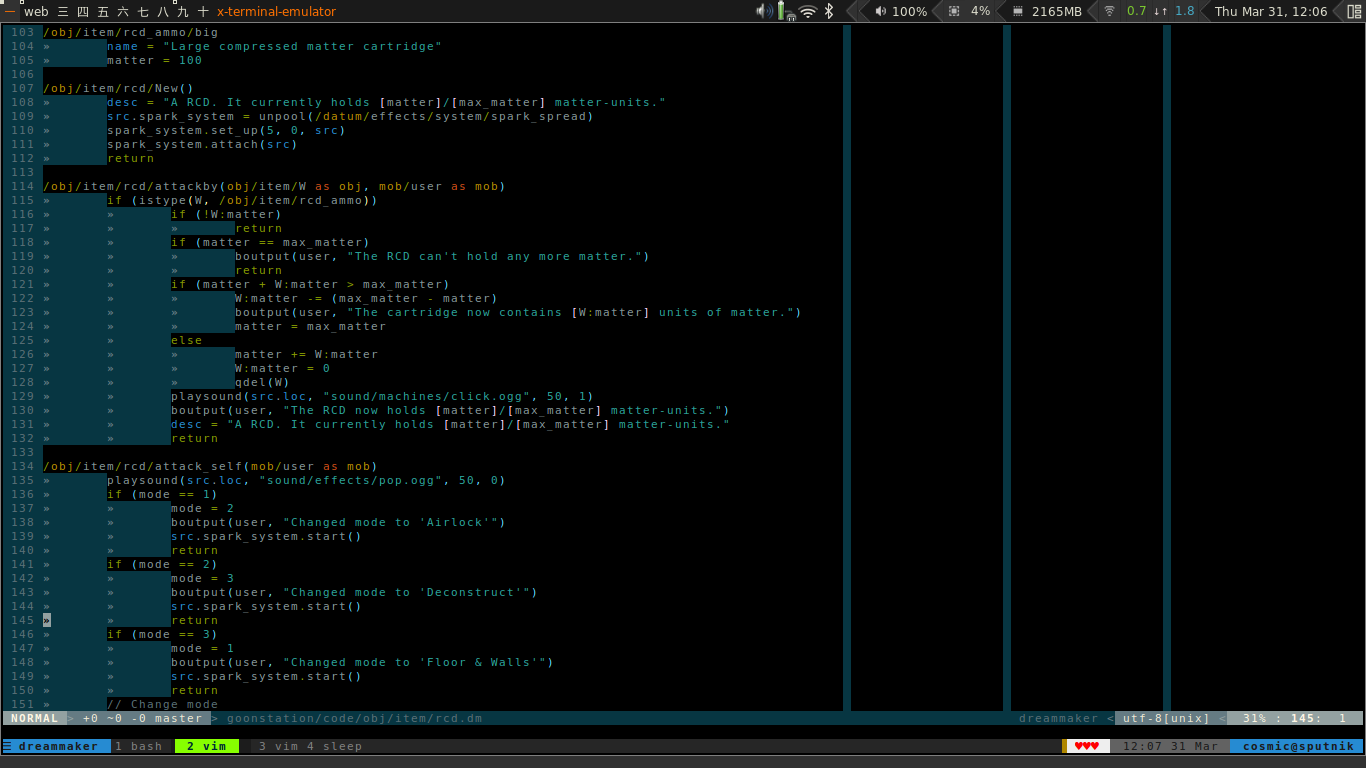
Task: Switch to workspace 七
Action: point(143,11)
